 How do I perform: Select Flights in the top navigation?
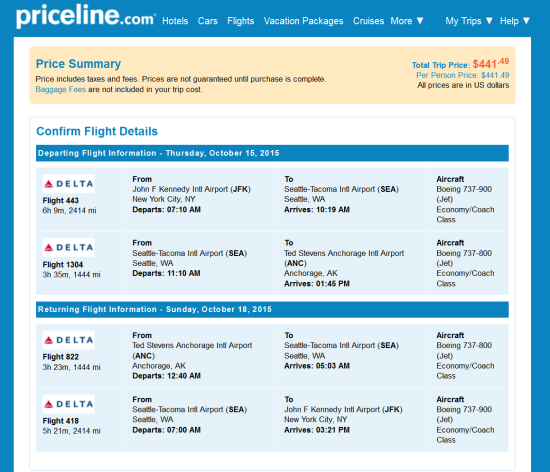click(x=241, y=21)
